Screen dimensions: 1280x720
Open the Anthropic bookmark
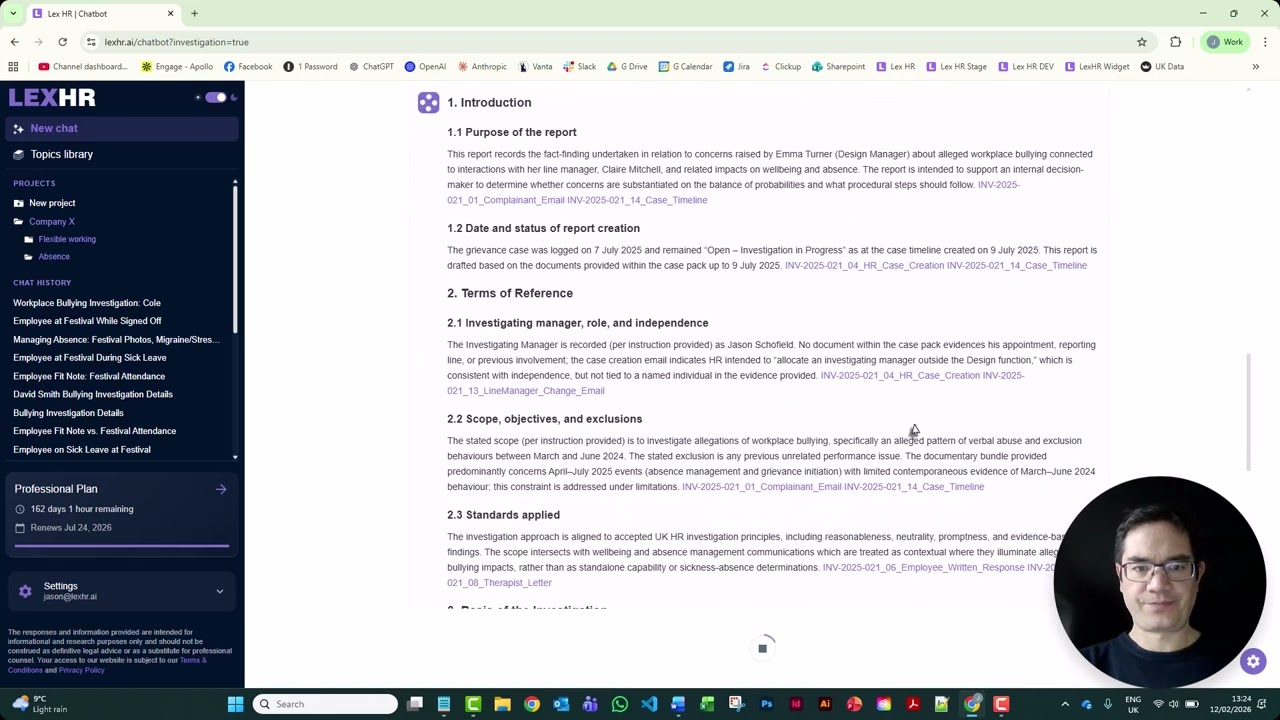tap(482, 67)
